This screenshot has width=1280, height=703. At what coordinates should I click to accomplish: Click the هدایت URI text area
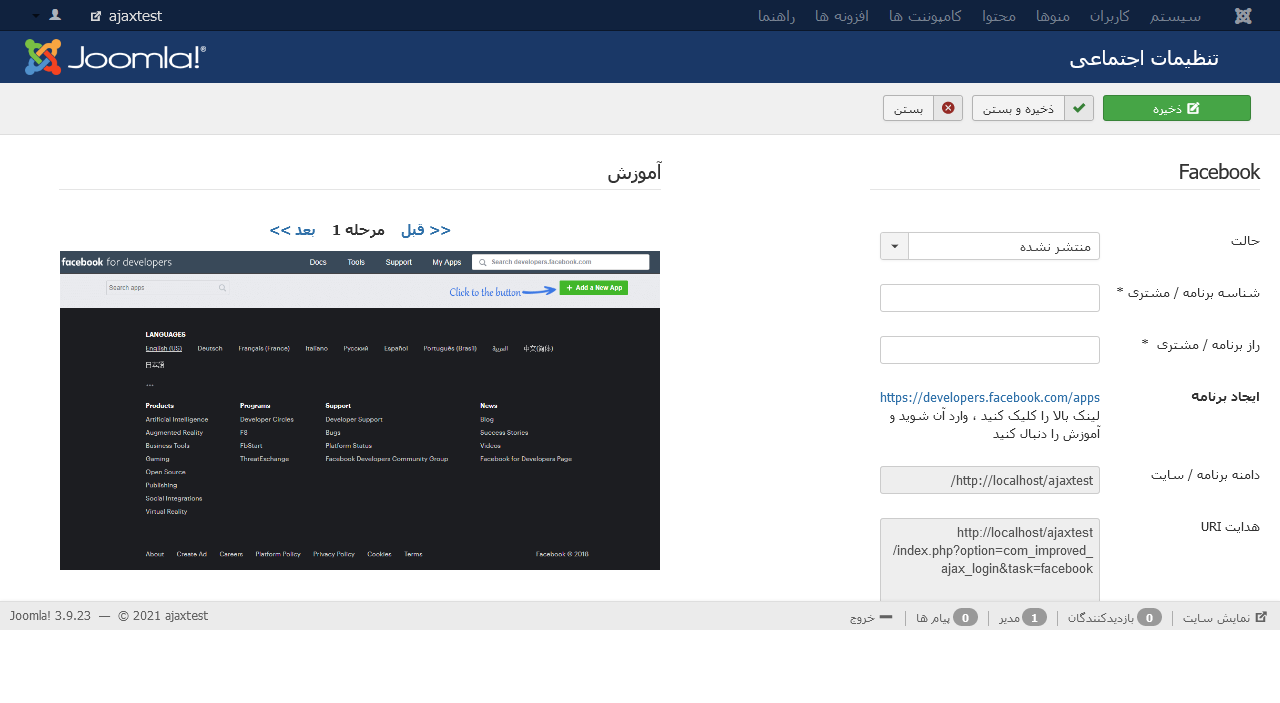coord(990,558)
